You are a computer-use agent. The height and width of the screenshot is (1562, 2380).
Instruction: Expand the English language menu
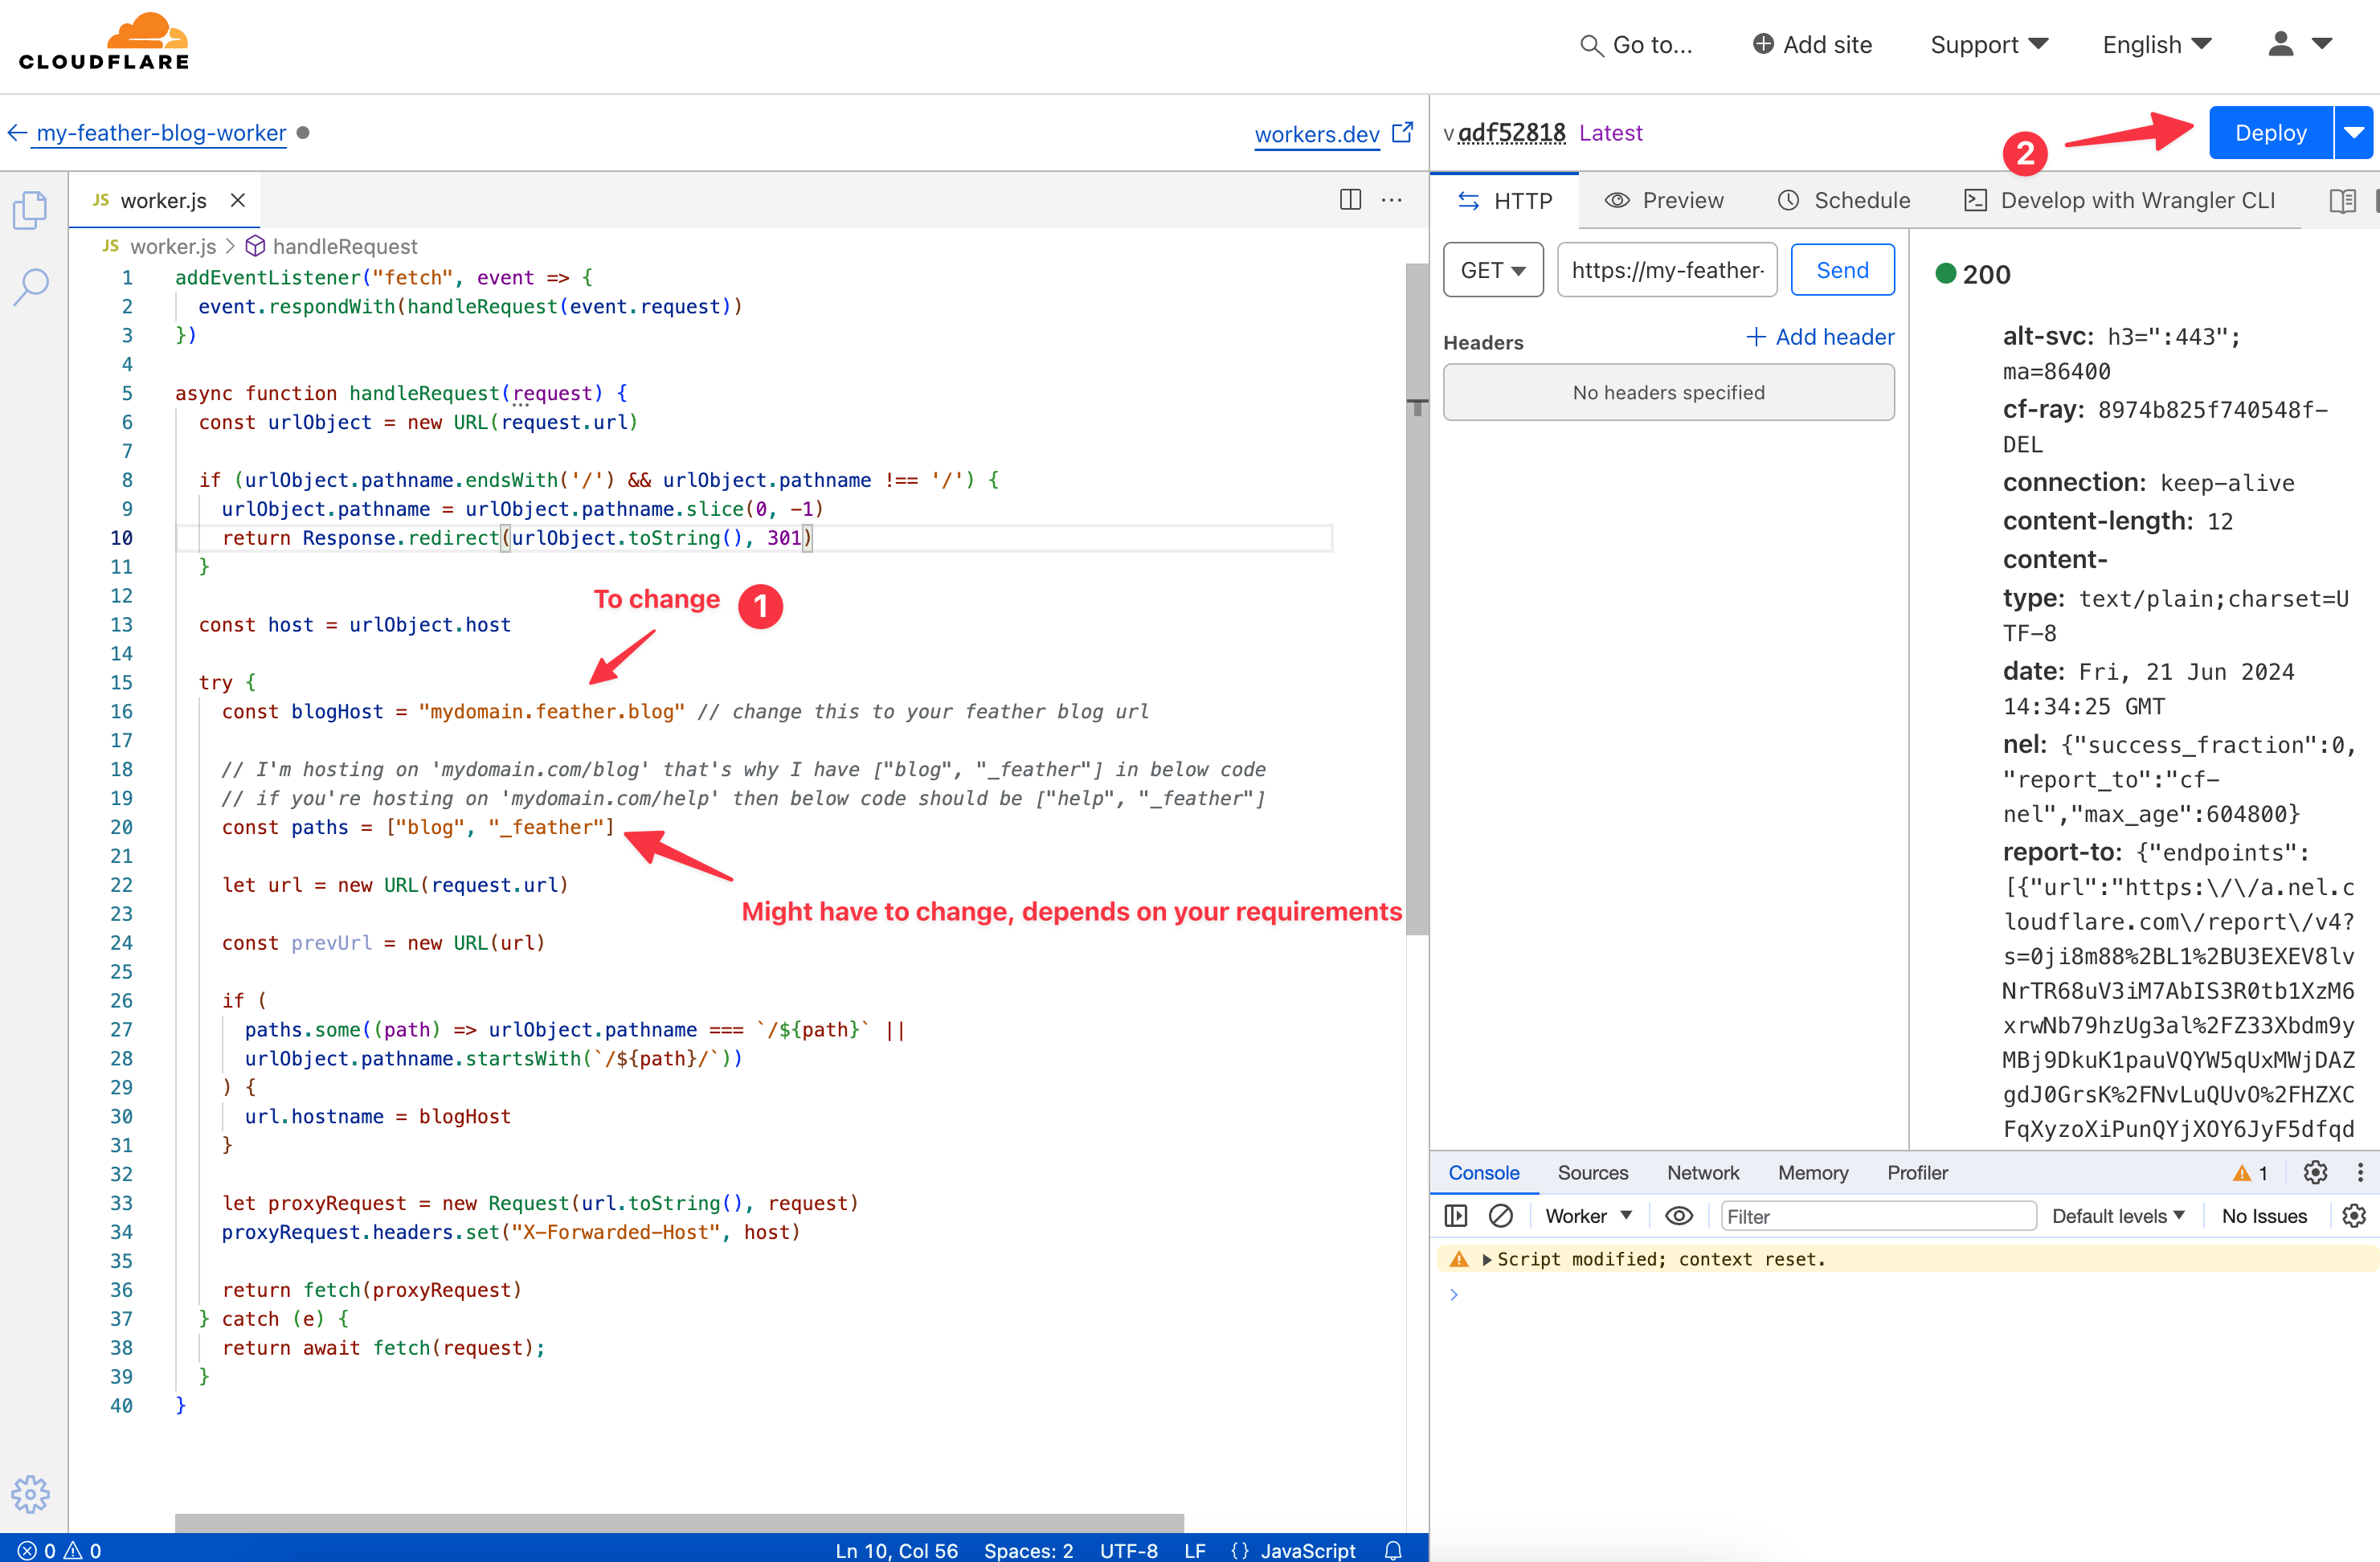2156,45
